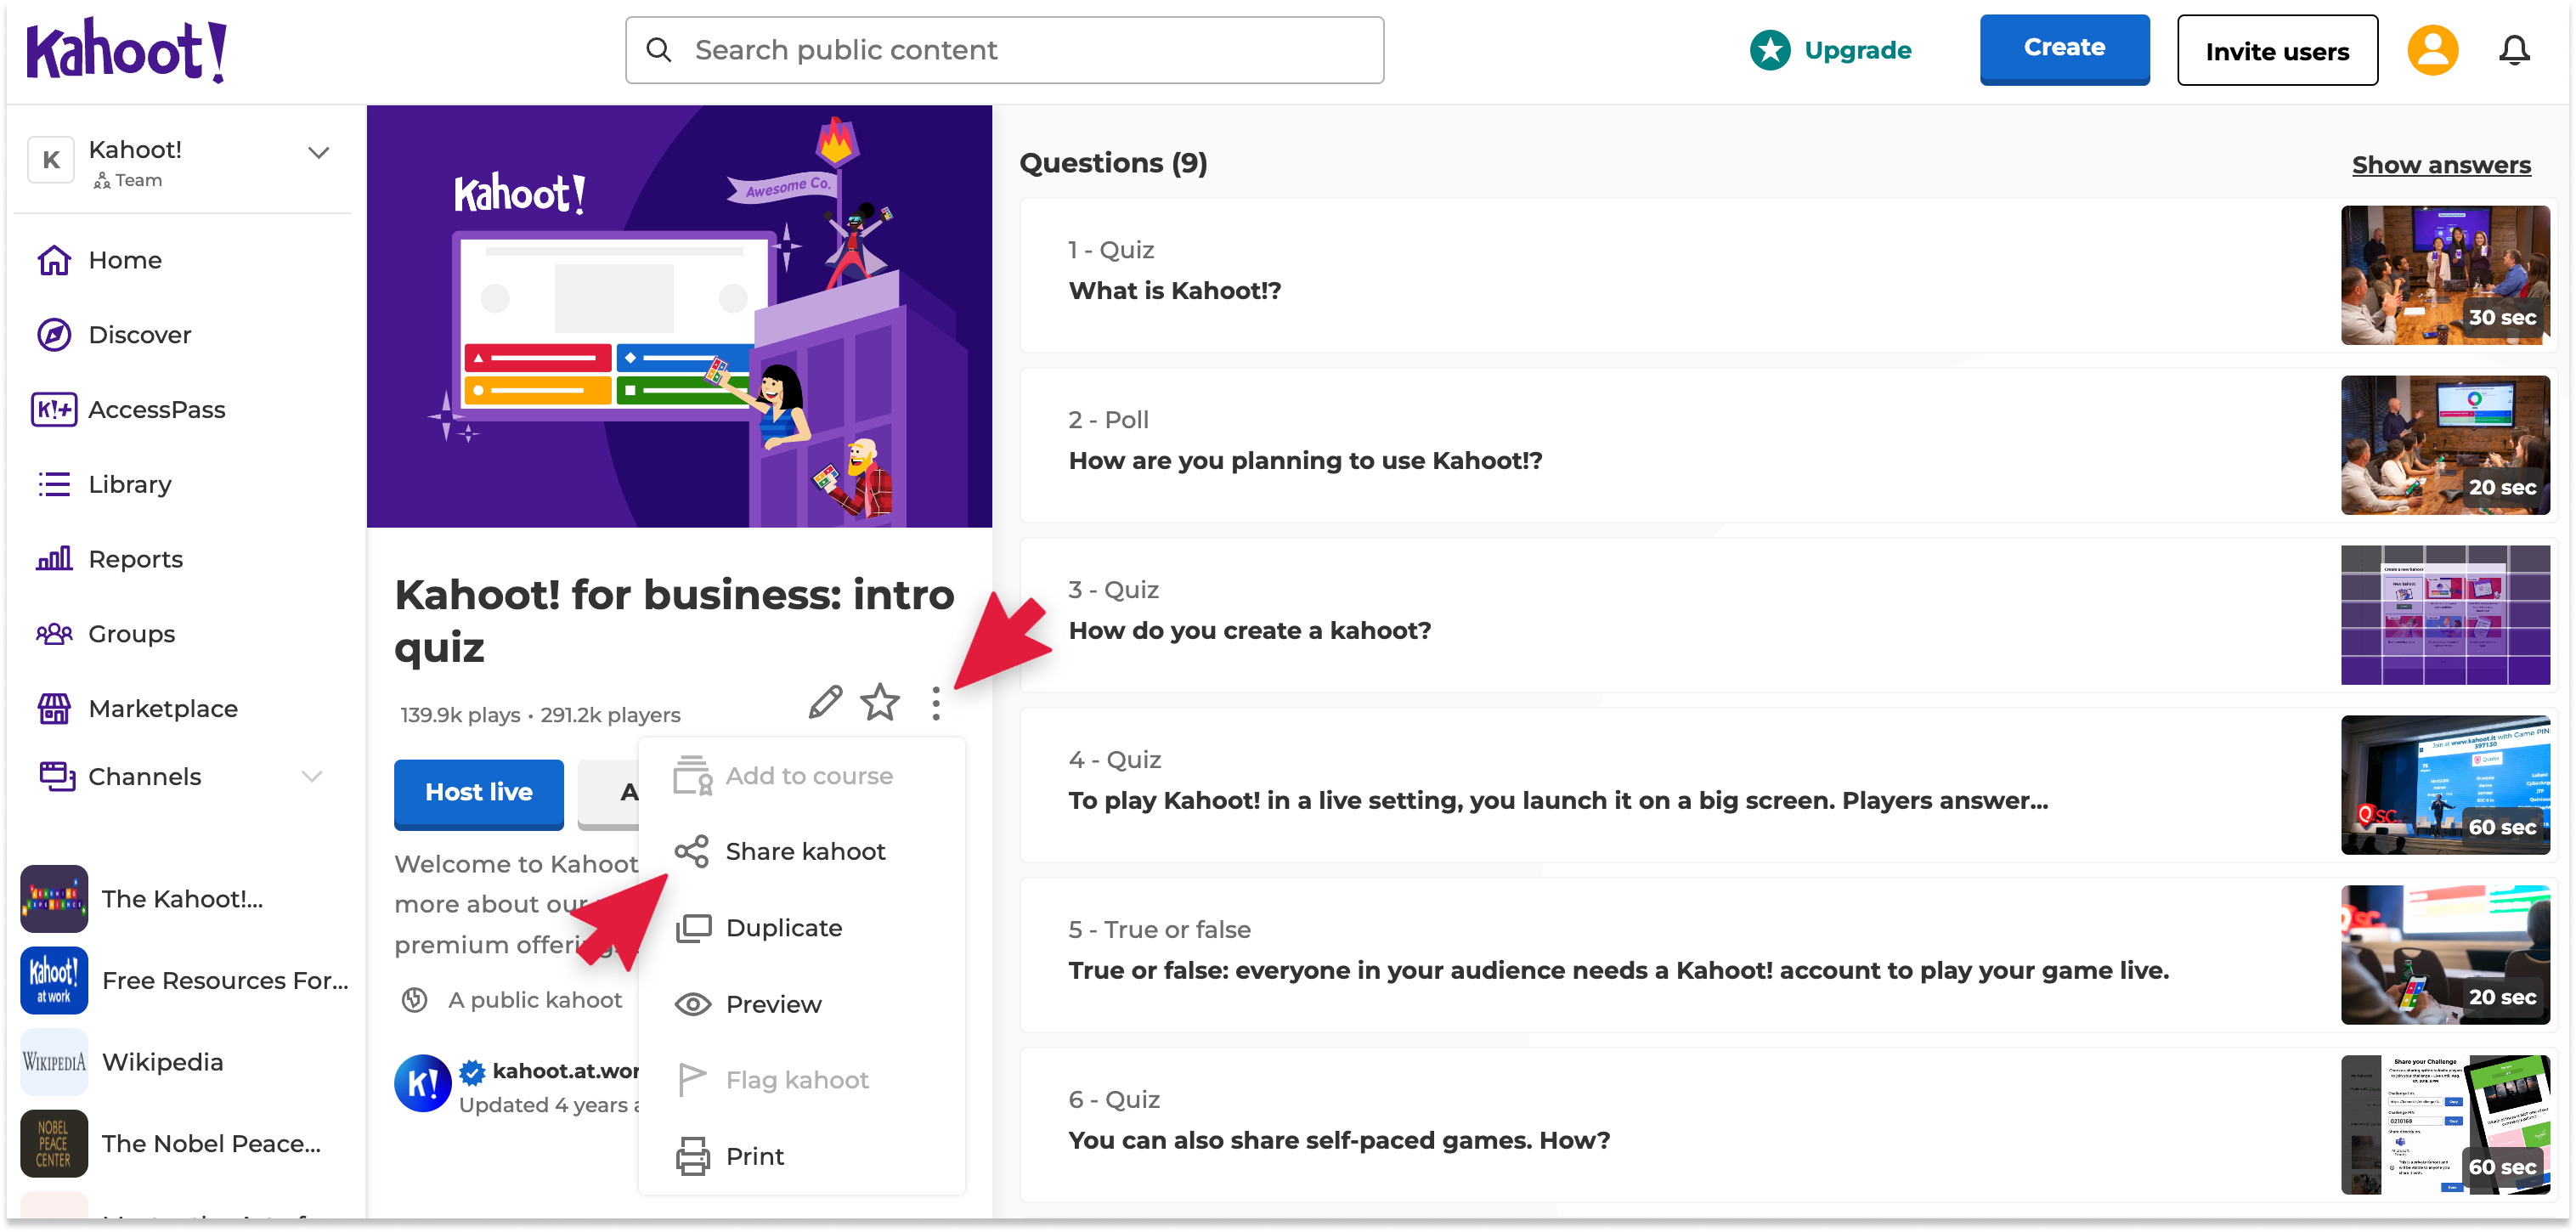The height and width of the screenshot is (1232, 2576).
Task: Open Library list icon
Action: point(54,485)
